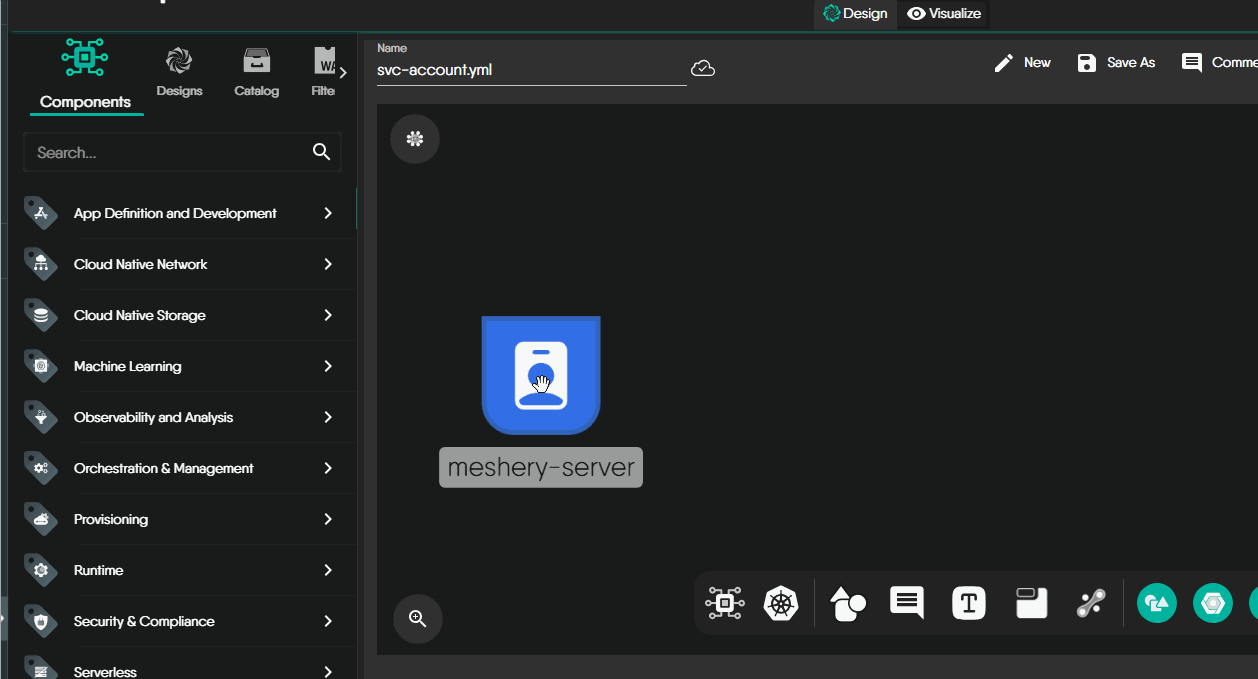Select the edge connector tool icon
This screenshot has height=679, width=1258.
(x=1090, y=603)
